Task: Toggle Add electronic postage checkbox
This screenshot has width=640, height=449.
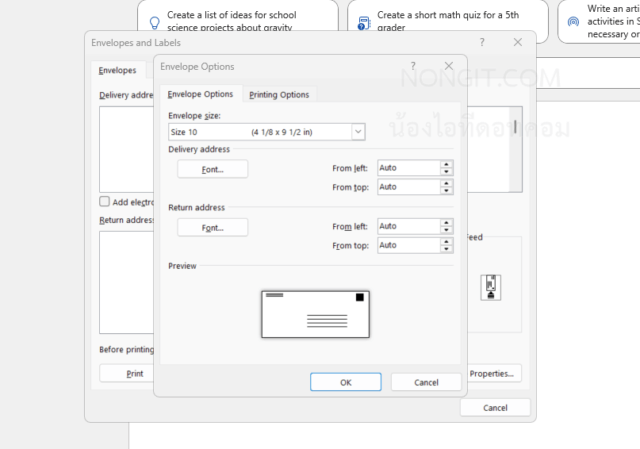Action: (104, 202)
